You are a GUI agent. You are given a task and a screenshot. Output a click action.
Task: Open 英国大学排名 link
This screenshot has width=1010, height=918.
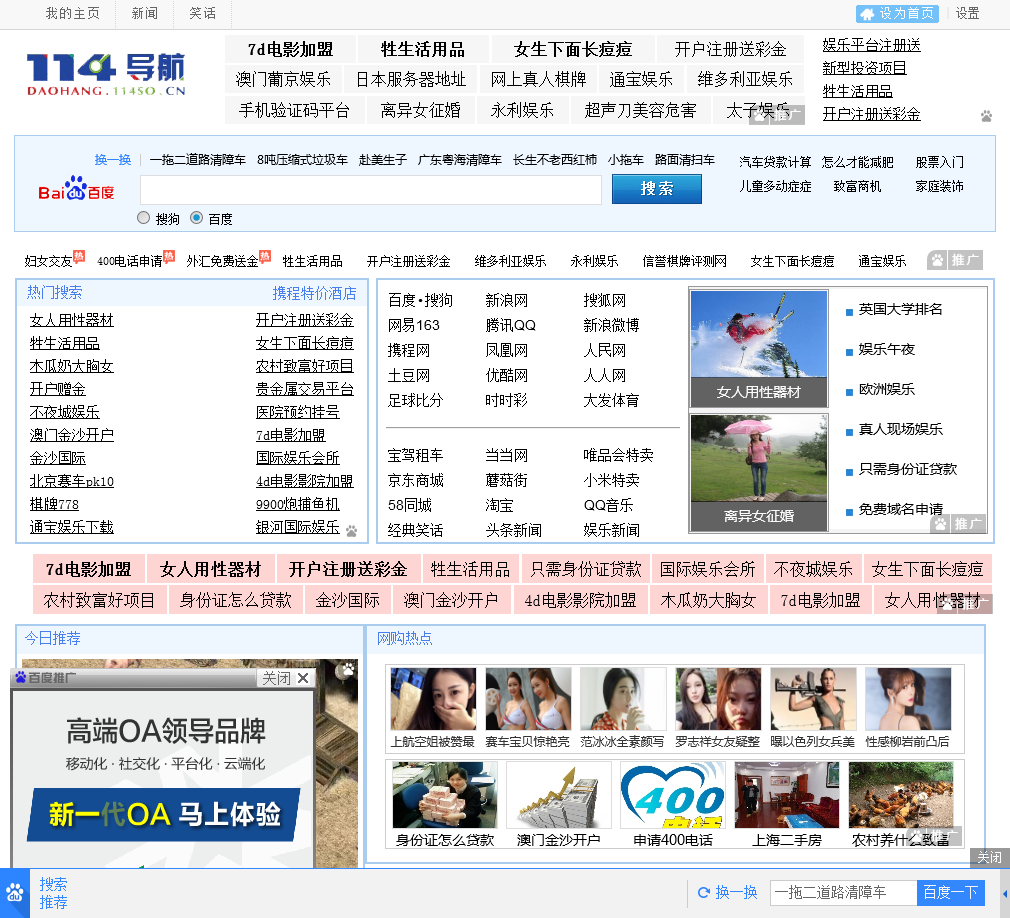(x=900, y=309)
